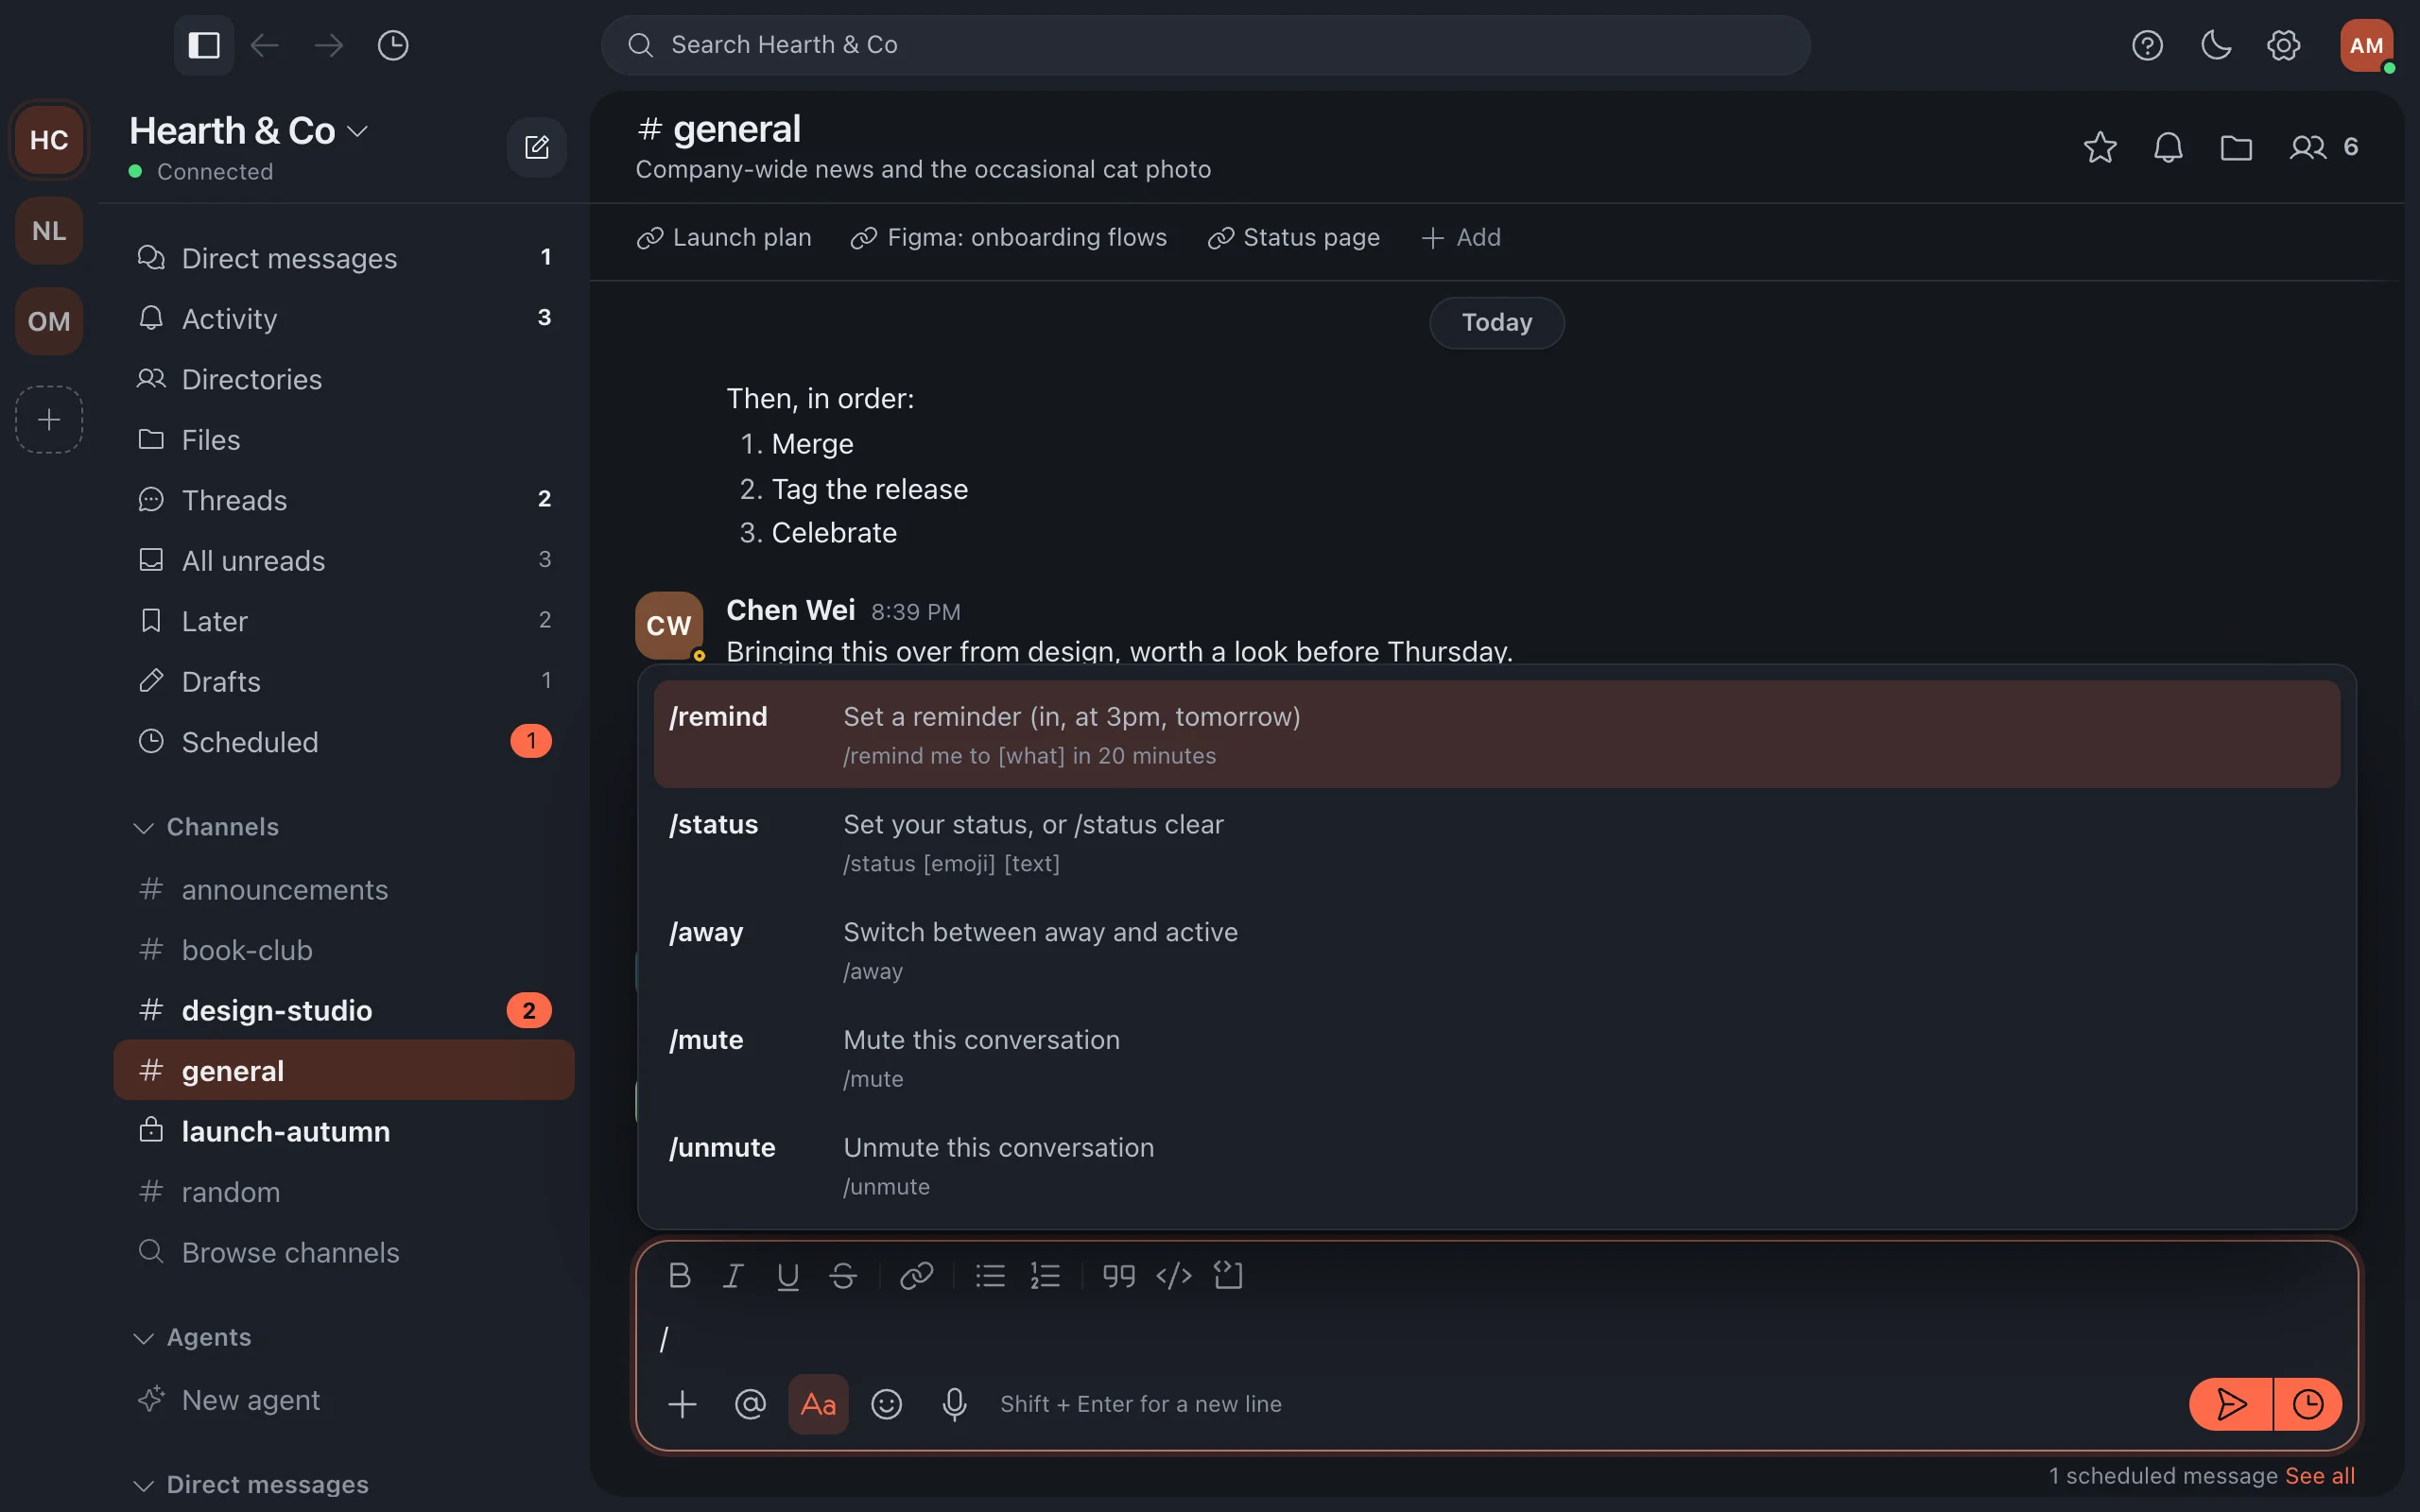
Task: Toggle the sidebar panel icon
Action: click(x=204, y=45)
